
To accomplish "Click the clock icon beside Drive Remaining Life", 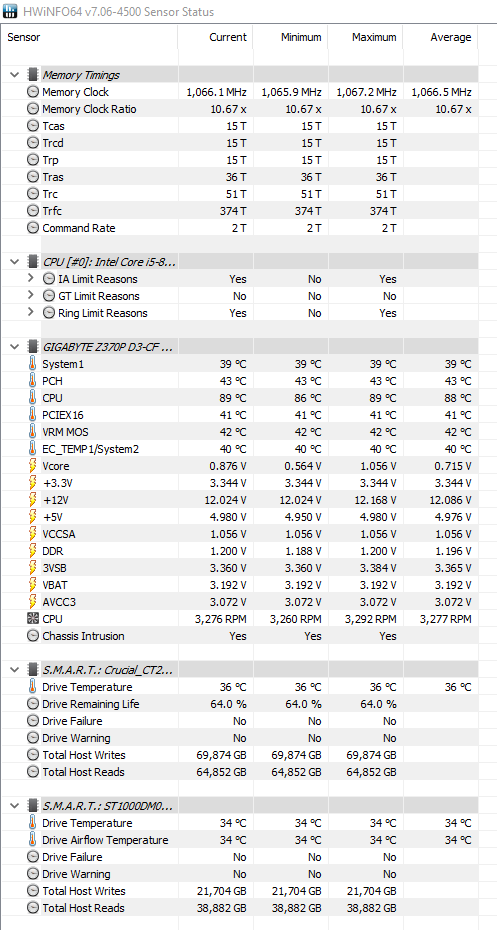I will (x=33, y=704).
